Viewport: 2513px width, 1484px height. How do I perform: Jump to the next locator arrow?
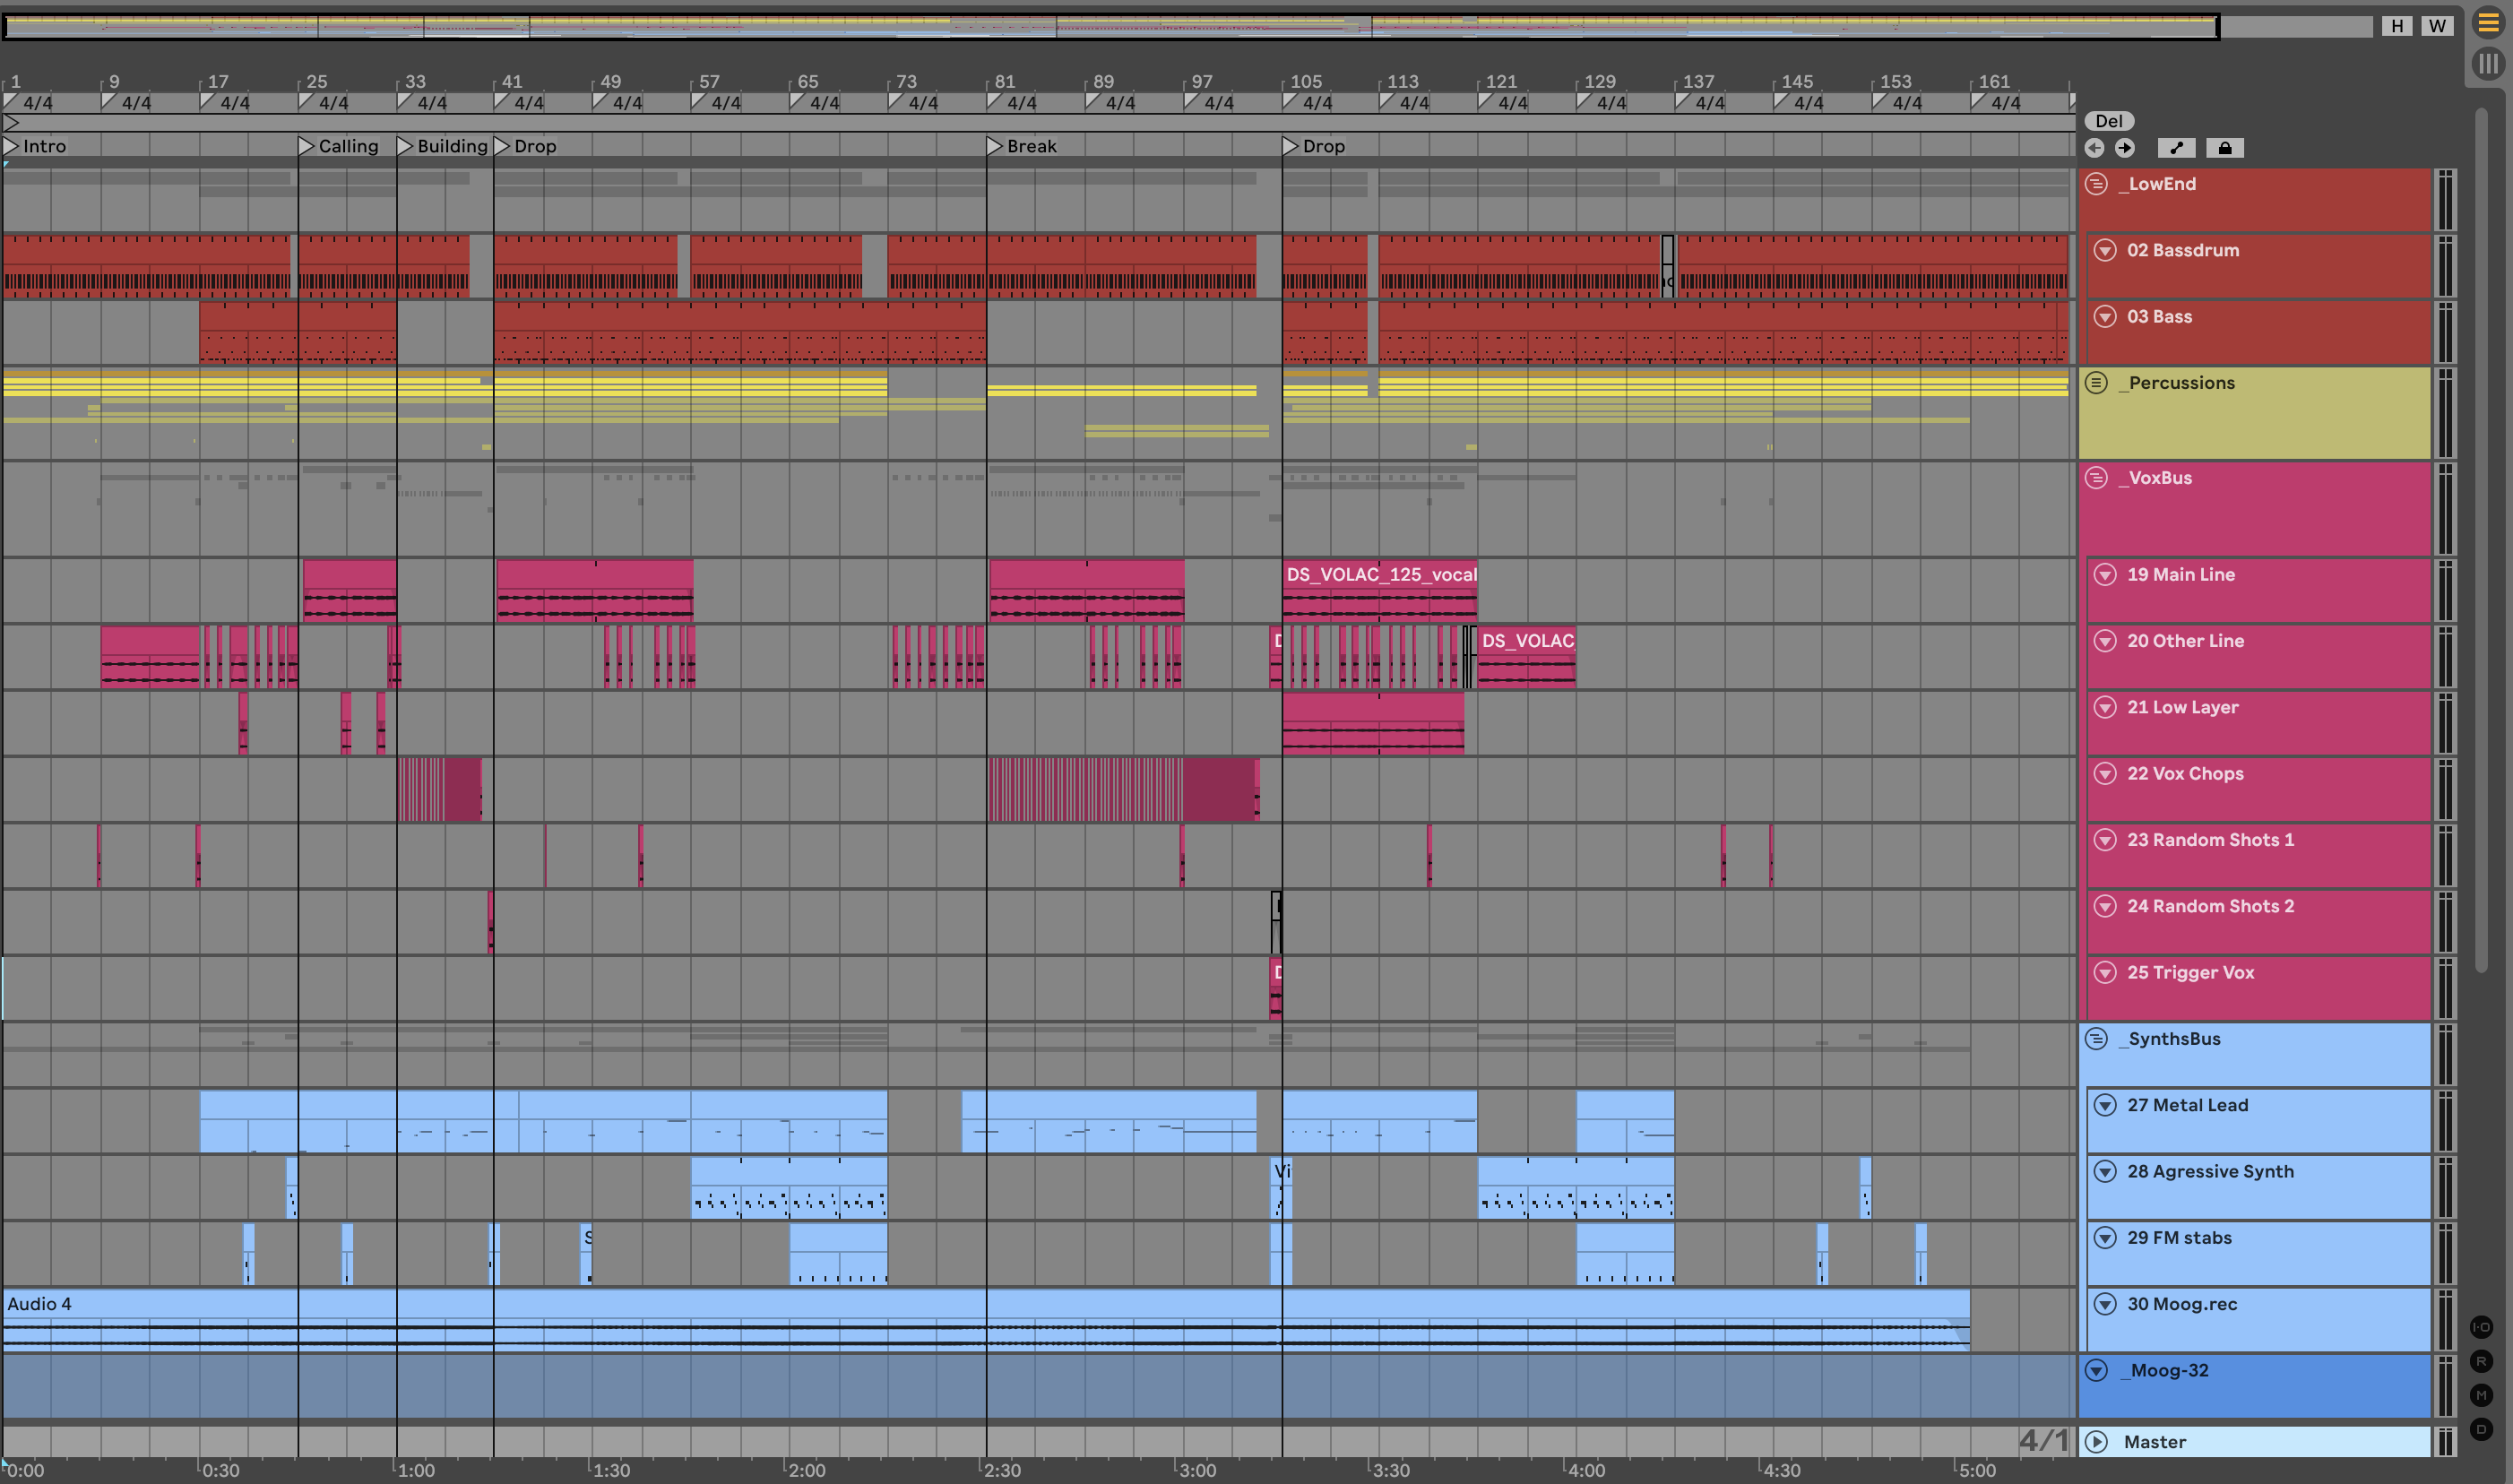point(2125,148)
